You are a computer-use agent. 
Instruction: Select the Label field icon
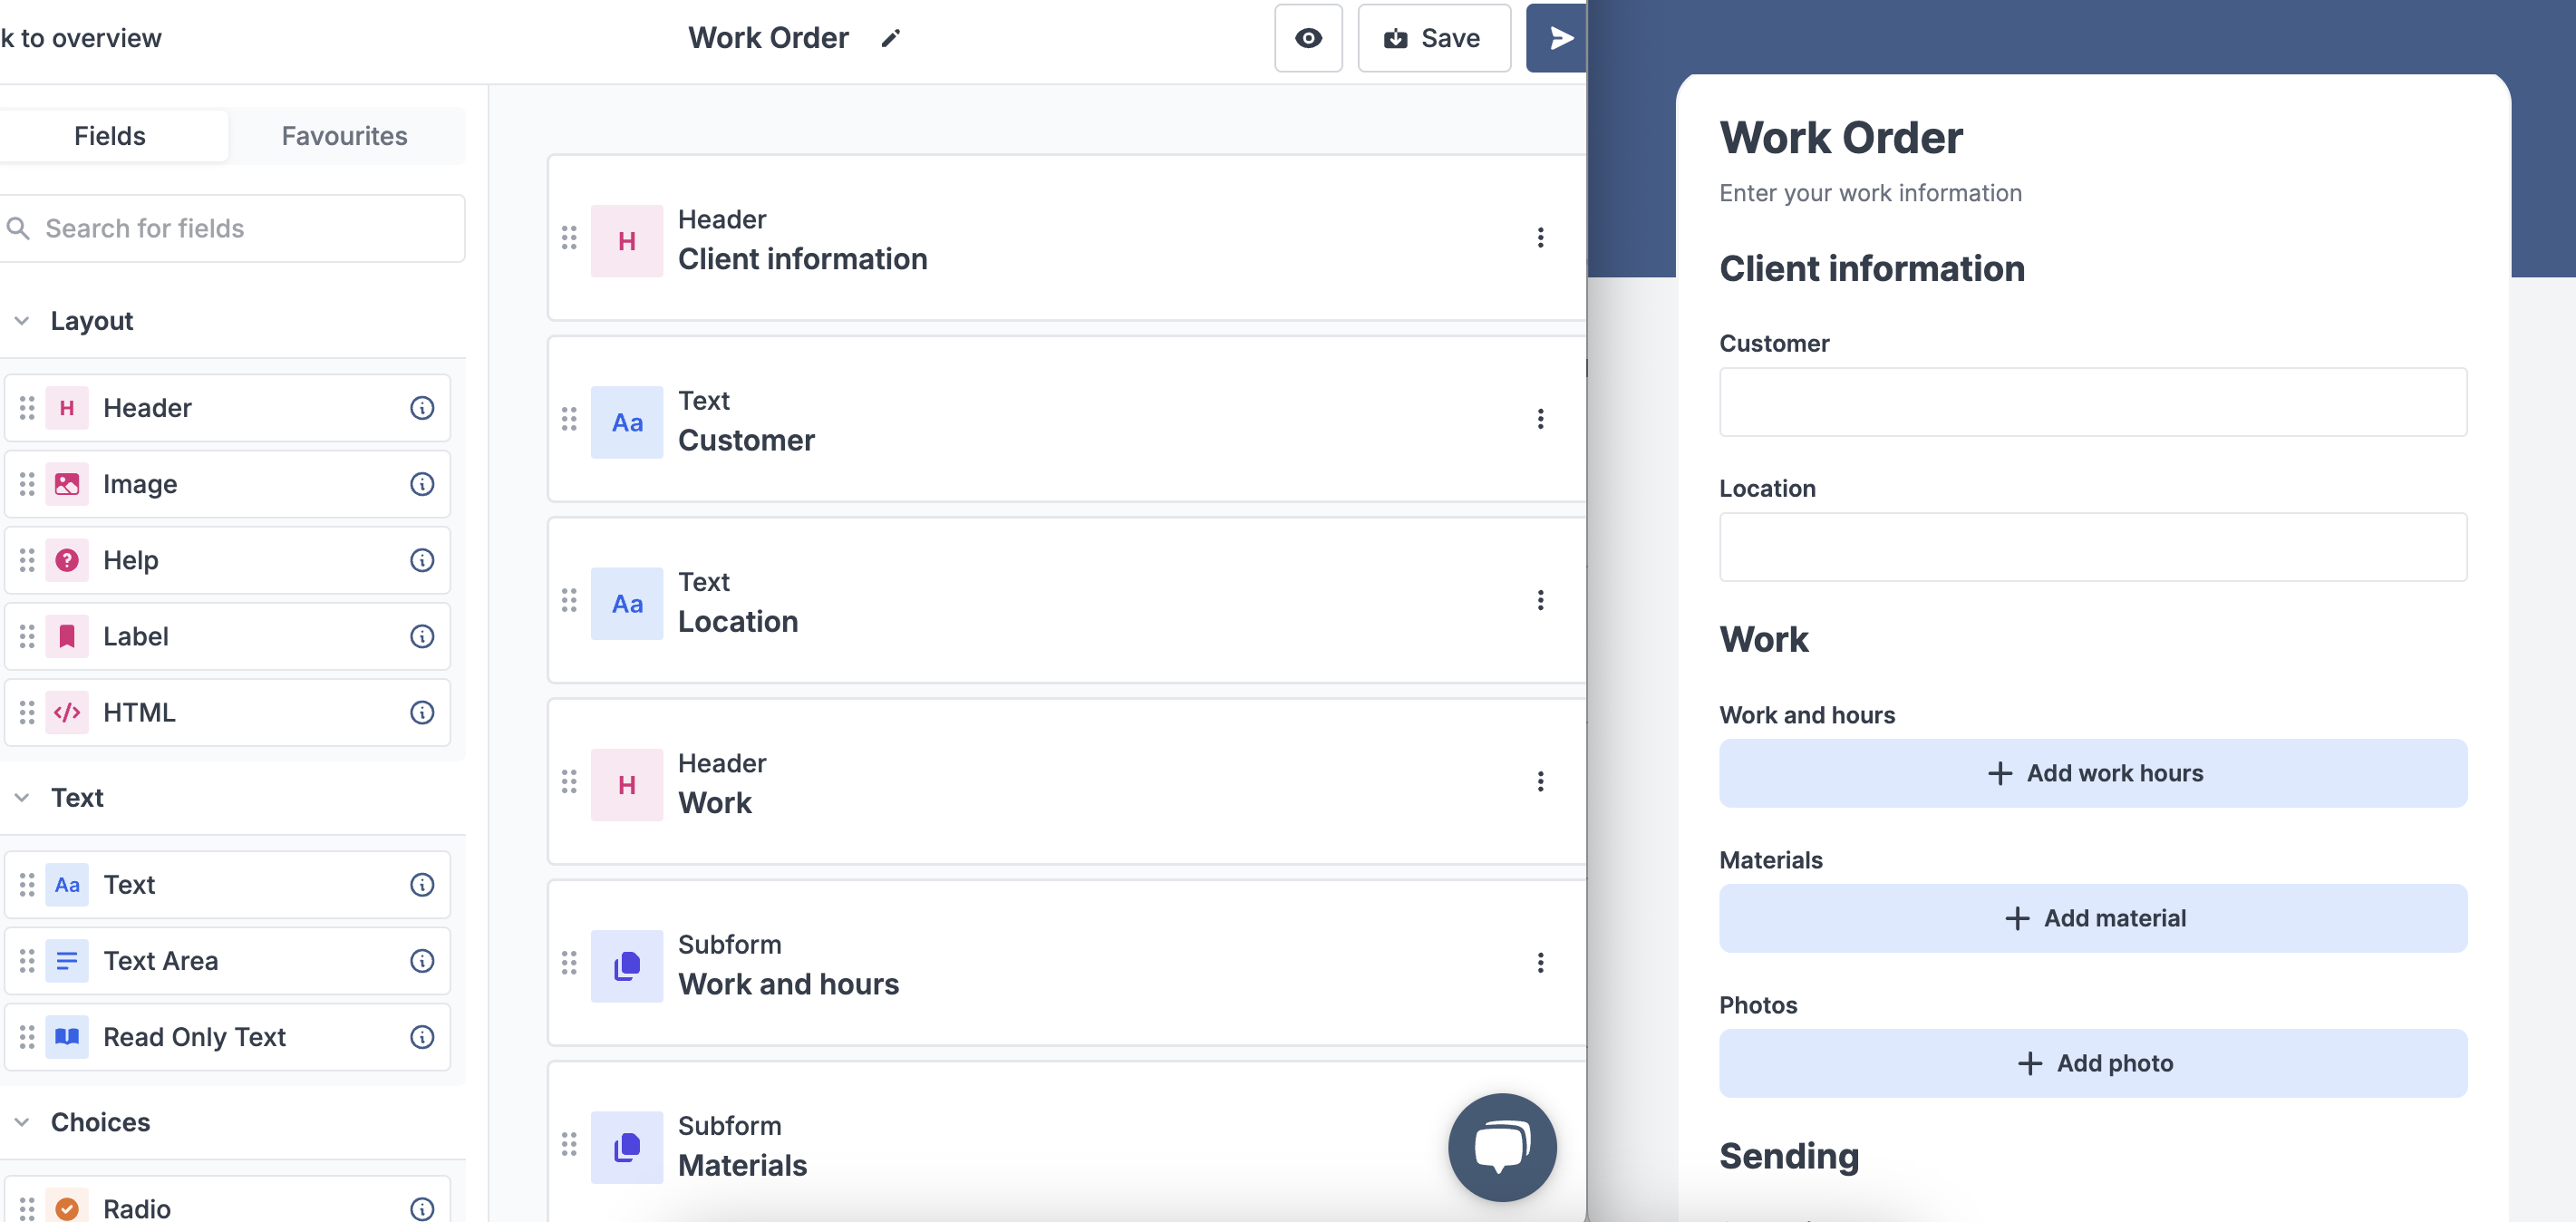(67, 636)
